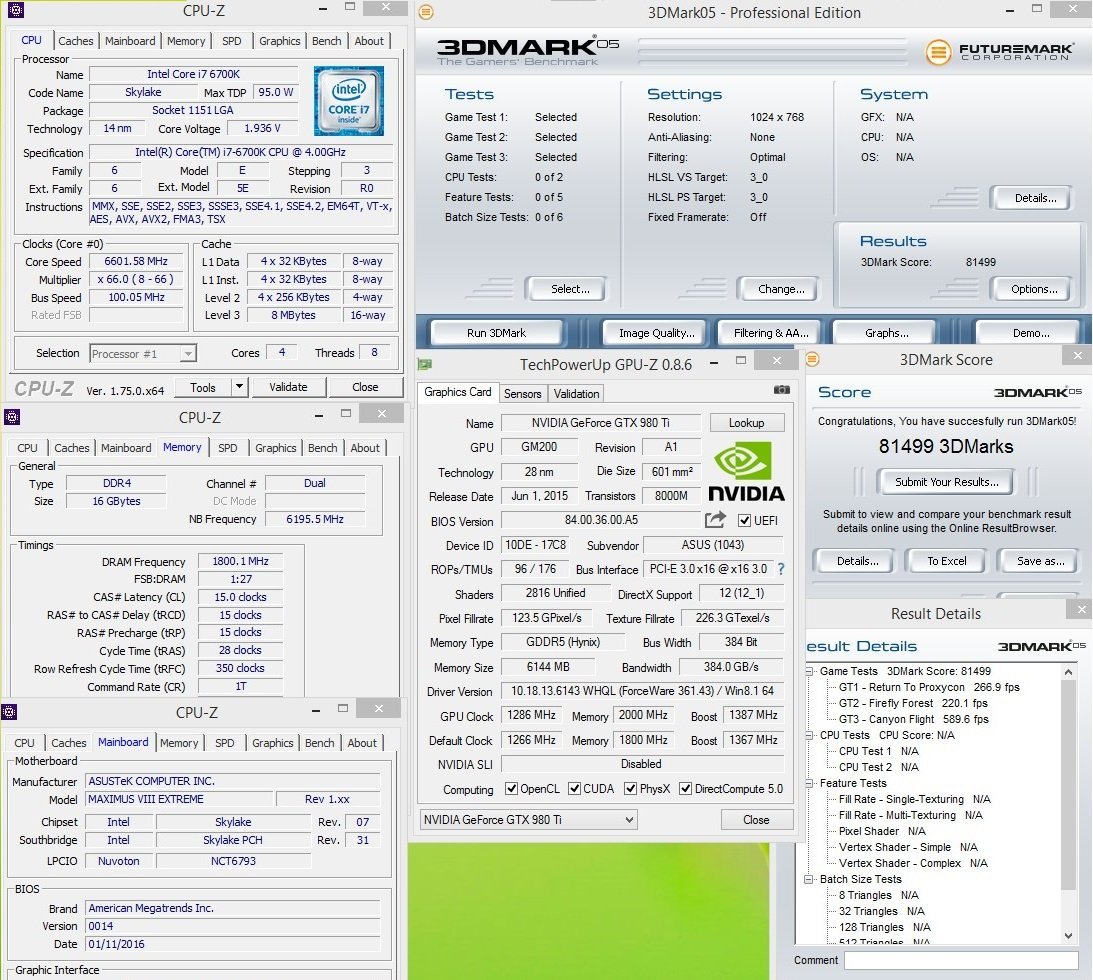Image resolution: width=1093 pixels, height=980 pixels.
Task: Click the Details button in 3DMark Score window
Action: click(x=857, y=560)
